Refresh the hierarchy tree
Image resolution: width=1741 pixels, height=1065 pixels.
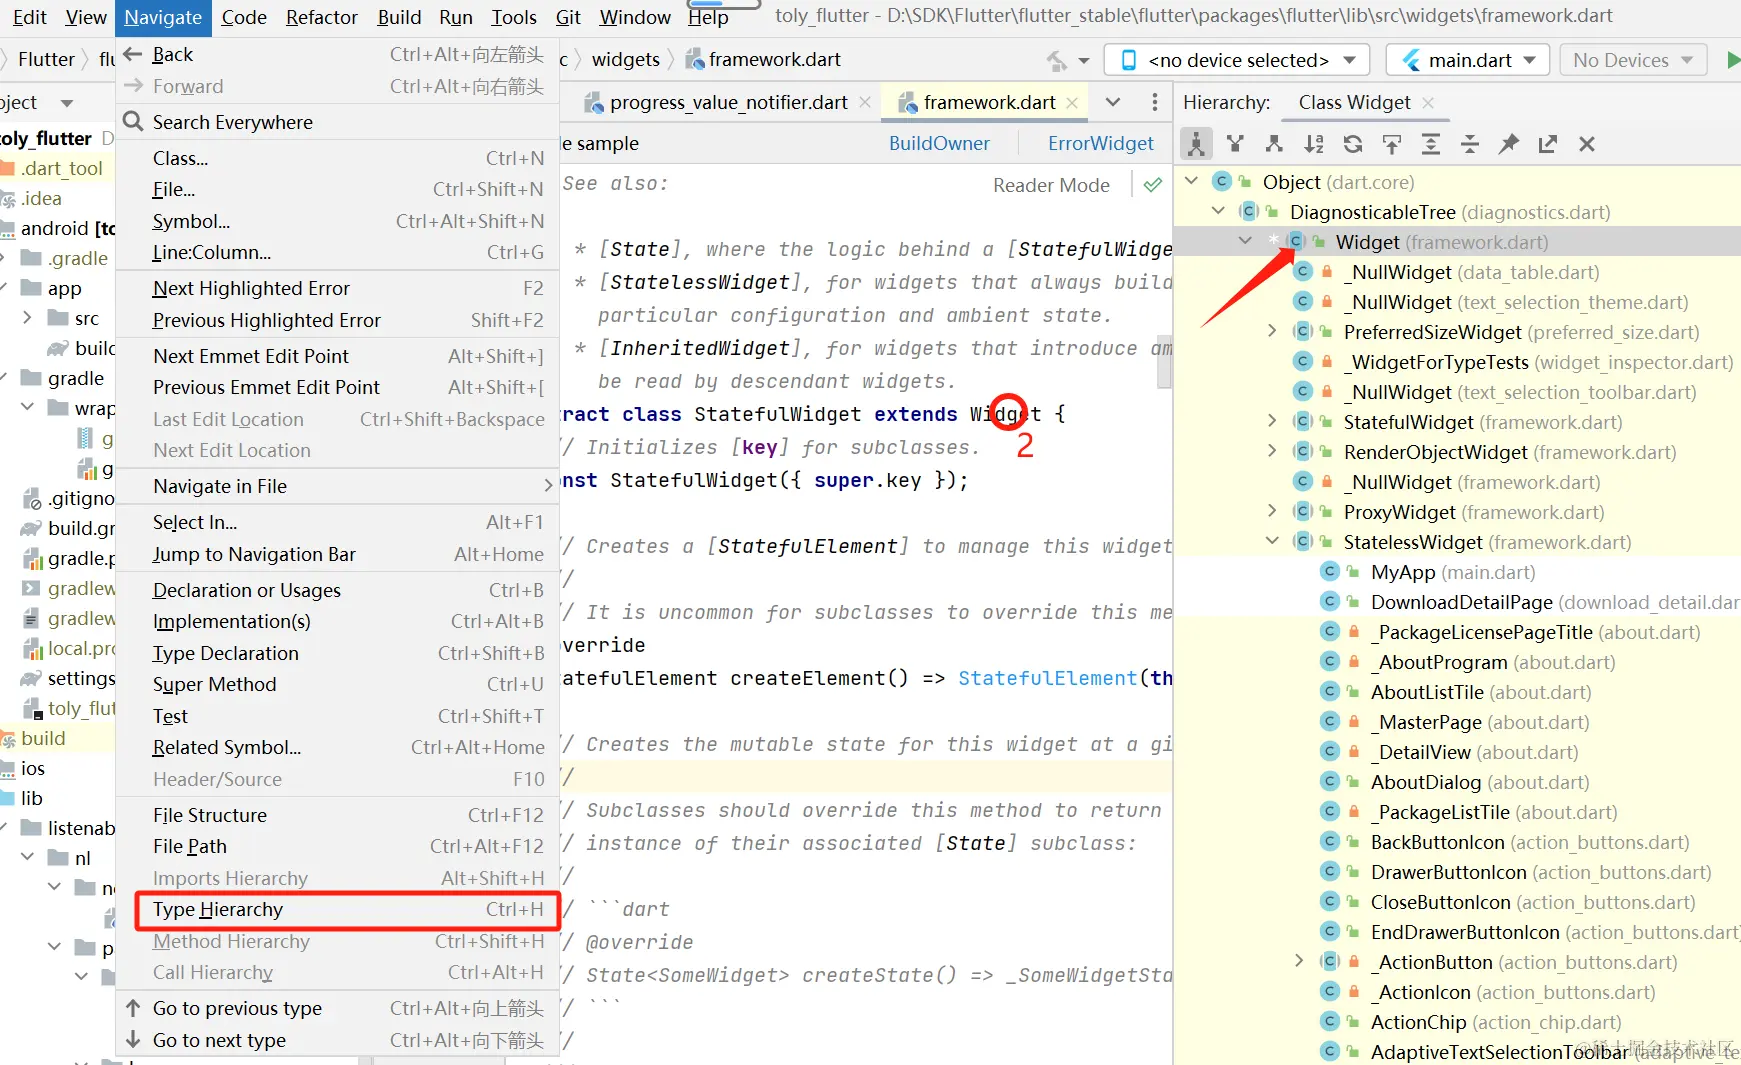[x=1352, y=144]
